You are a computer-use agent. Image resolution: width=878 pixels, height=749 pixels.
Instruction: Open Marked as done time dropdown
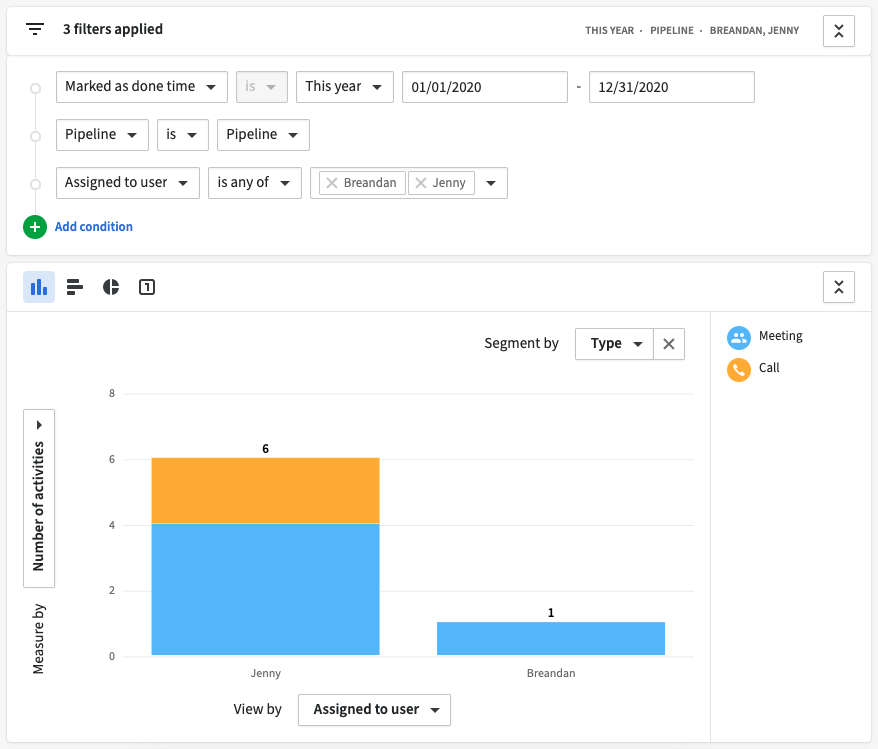click(142, 87)
